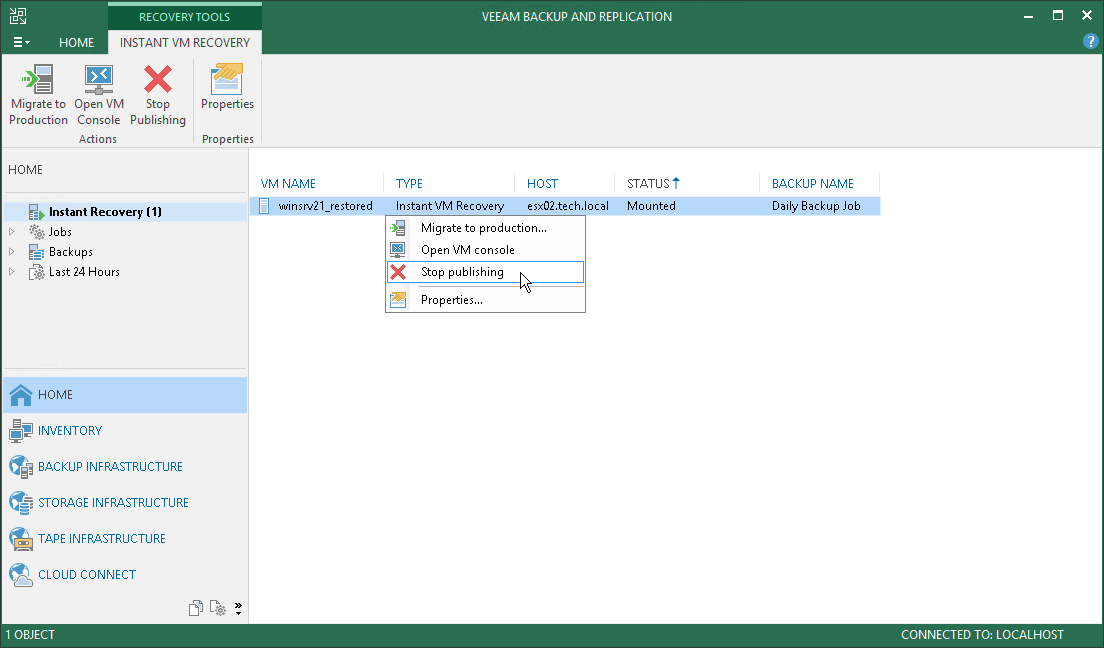This screenshot has height=648, width=1104.
Task: Click the Tape Infrastructure icon
Action: [21, 539]
